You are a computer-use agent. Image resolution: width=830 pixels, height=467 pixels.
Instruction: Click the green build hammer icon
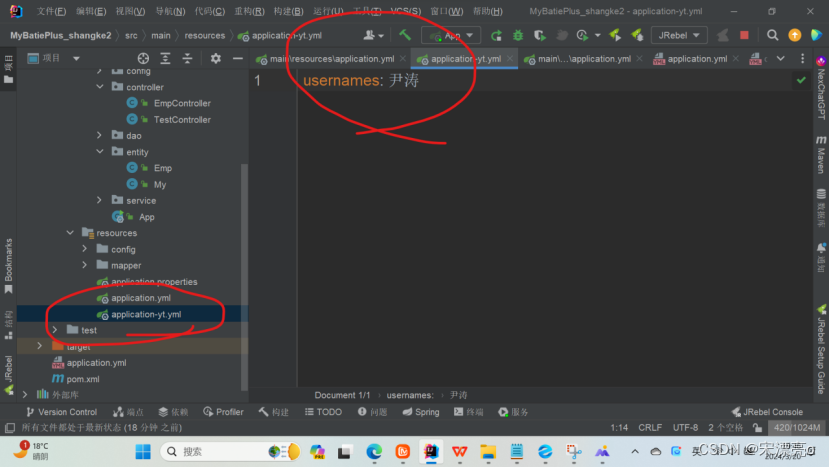pyautogui.click(x=405, y=35)
